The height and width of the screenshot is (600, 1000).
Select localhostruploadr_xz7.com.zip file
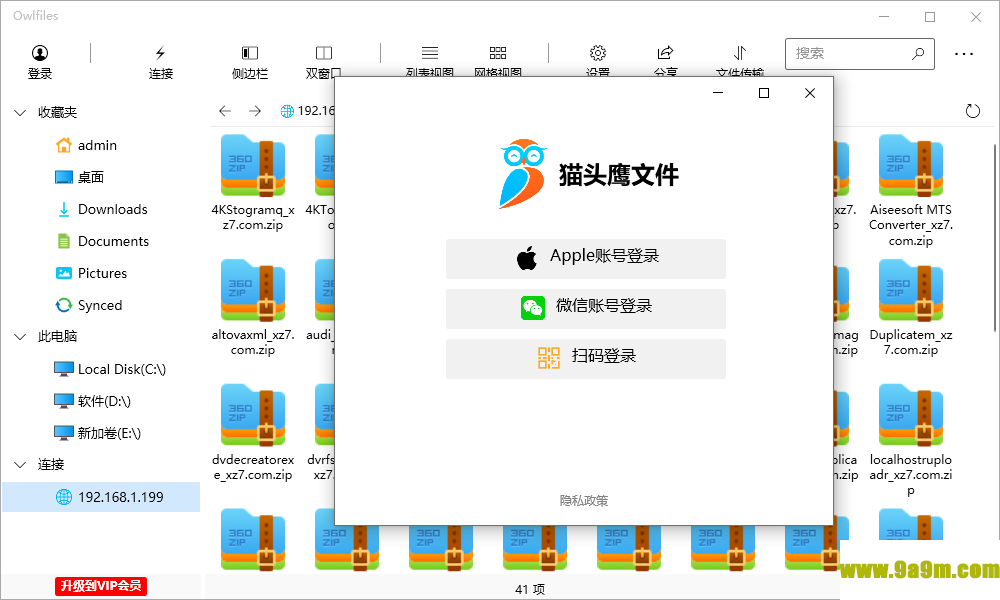coord(911,441)
